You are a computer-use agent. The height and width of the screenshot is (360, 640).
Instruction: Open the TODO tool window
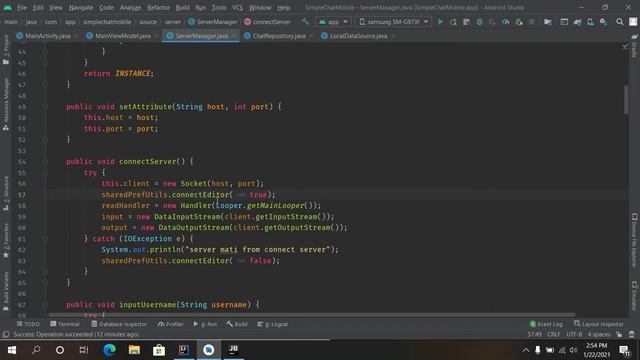pos(28,324)
